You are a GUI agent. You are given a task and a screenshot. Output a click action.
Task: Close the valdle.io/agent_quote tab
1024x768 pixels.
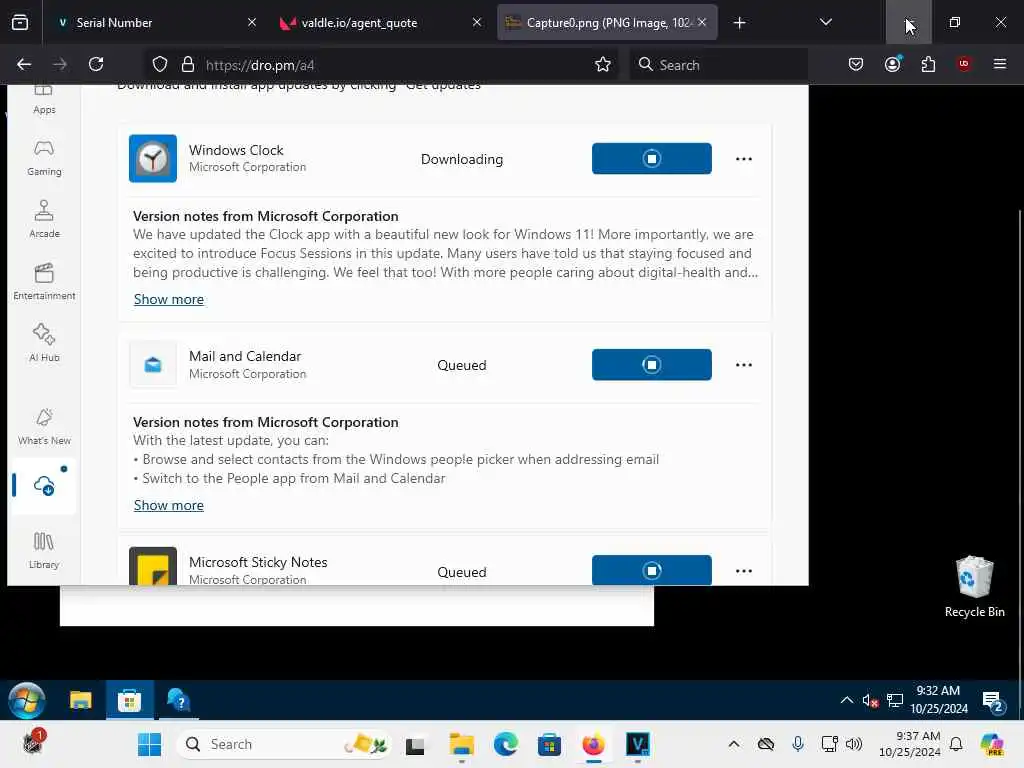(477, 22)
